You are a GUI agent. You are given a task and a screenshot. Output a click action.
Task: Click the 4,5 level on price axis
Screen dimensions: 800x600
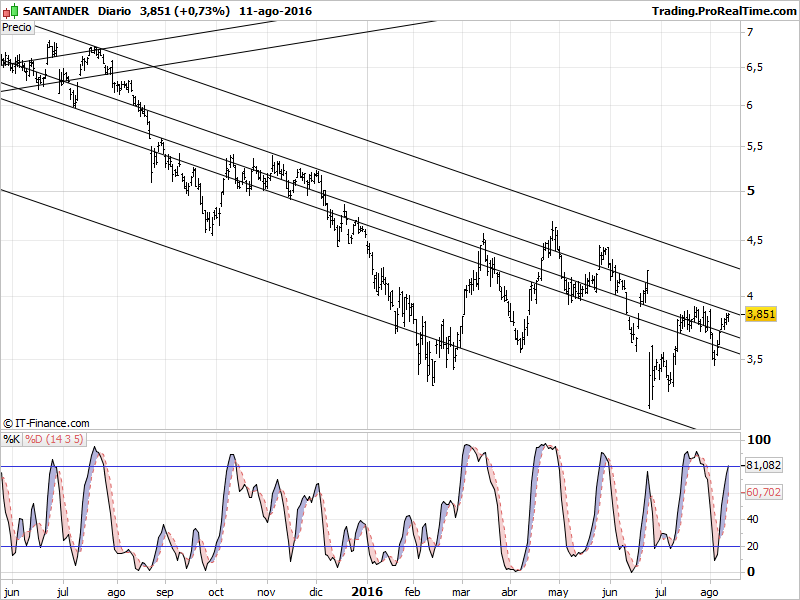[x=755, y=240]
